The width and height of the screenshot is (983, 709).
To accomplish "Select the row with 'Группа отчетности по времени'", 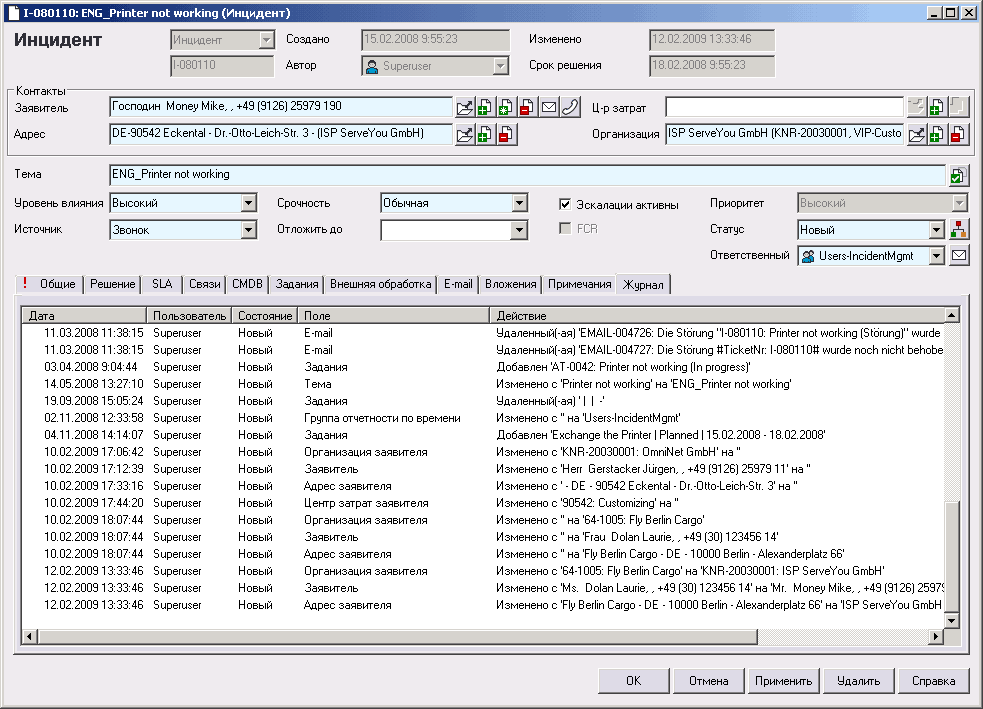I will tap(483, 418).
